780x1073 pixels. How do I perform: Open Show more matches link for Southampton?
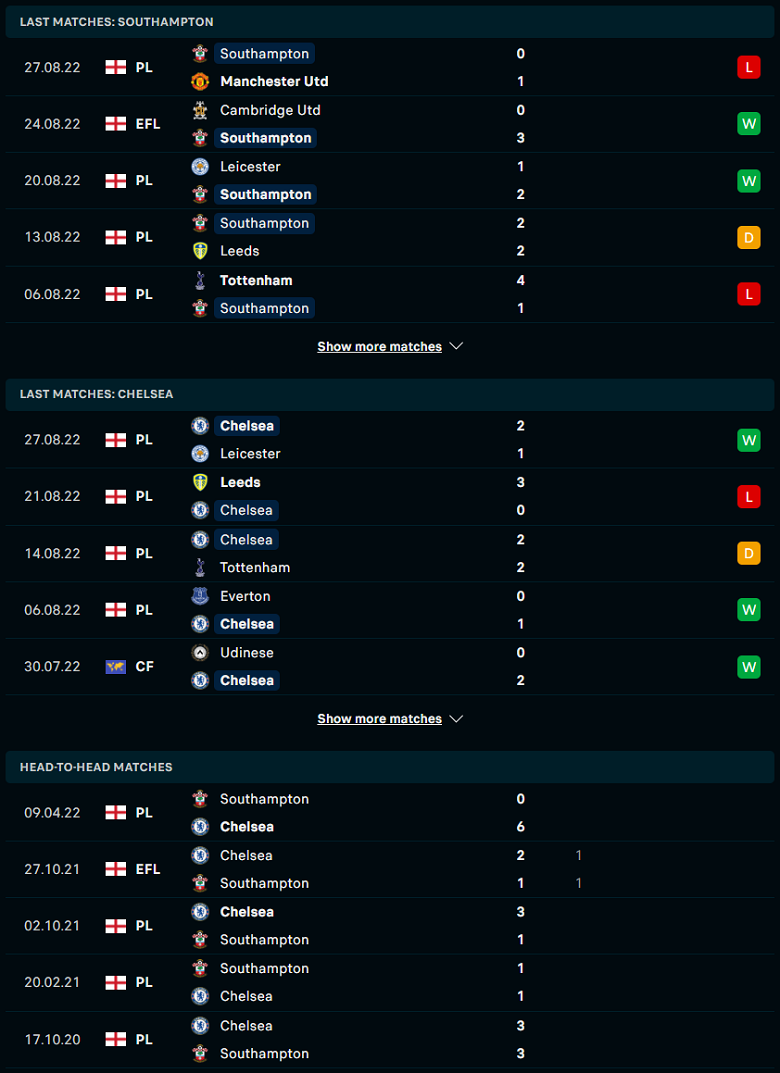click(x=380, y=347)
